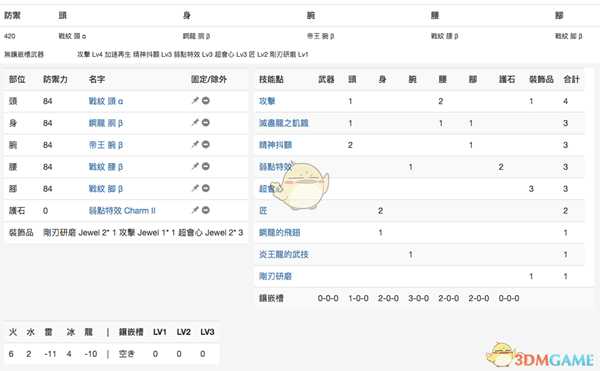This screenshot has height=371, width=600.
Task: Select the 鑲嵌槽 row label under skill table
Action: [271, 298]
